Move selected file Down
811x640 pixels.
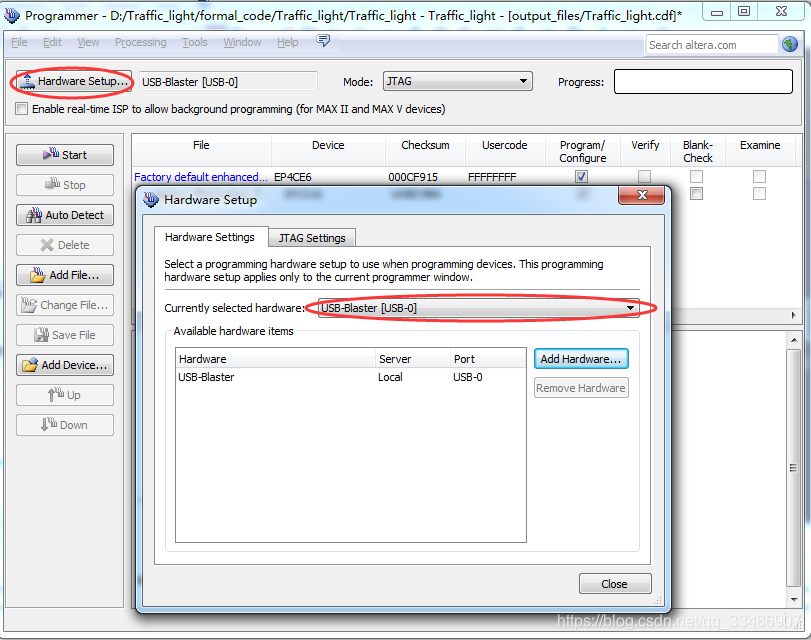(65, 425)
